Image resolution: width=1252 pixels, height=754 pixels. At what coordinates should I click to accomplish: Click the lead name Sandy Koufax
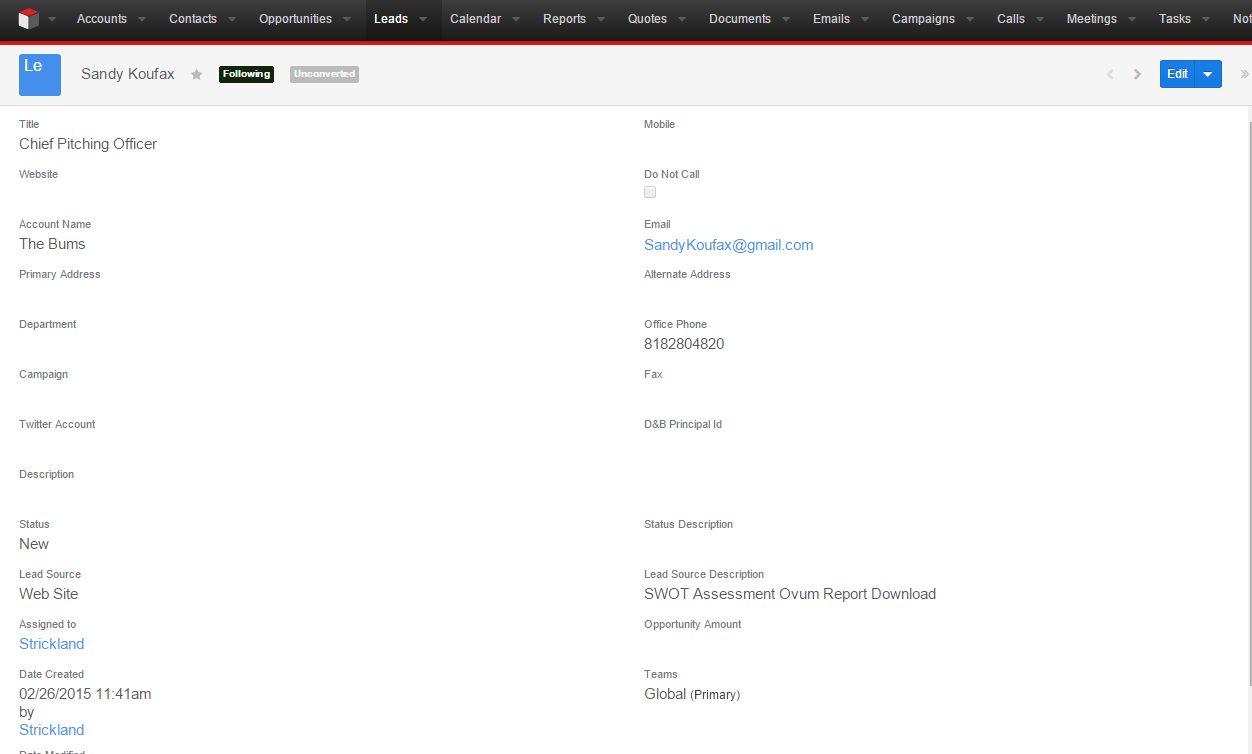click(128, 74)
